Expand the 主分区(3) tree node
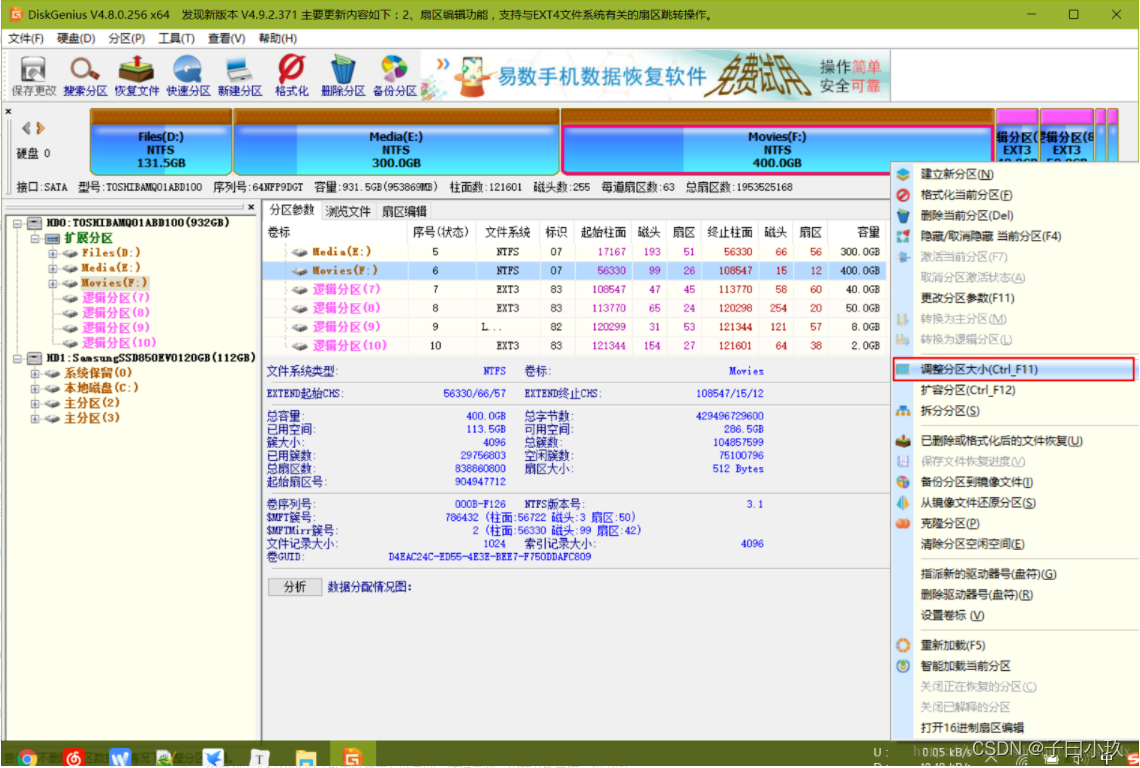1140x768 pixels. tap(34, 418)
